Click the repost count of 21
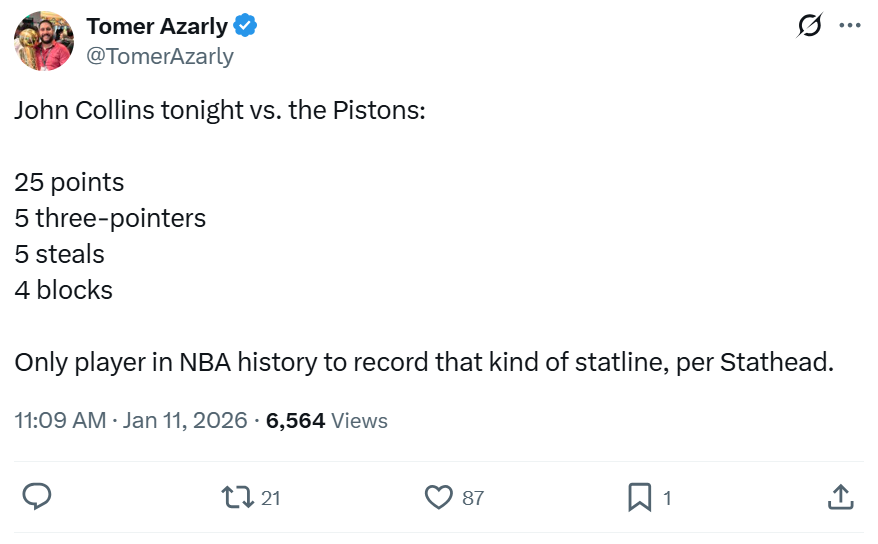The height and width of the screenshot is (544, 878). point(271,498)
